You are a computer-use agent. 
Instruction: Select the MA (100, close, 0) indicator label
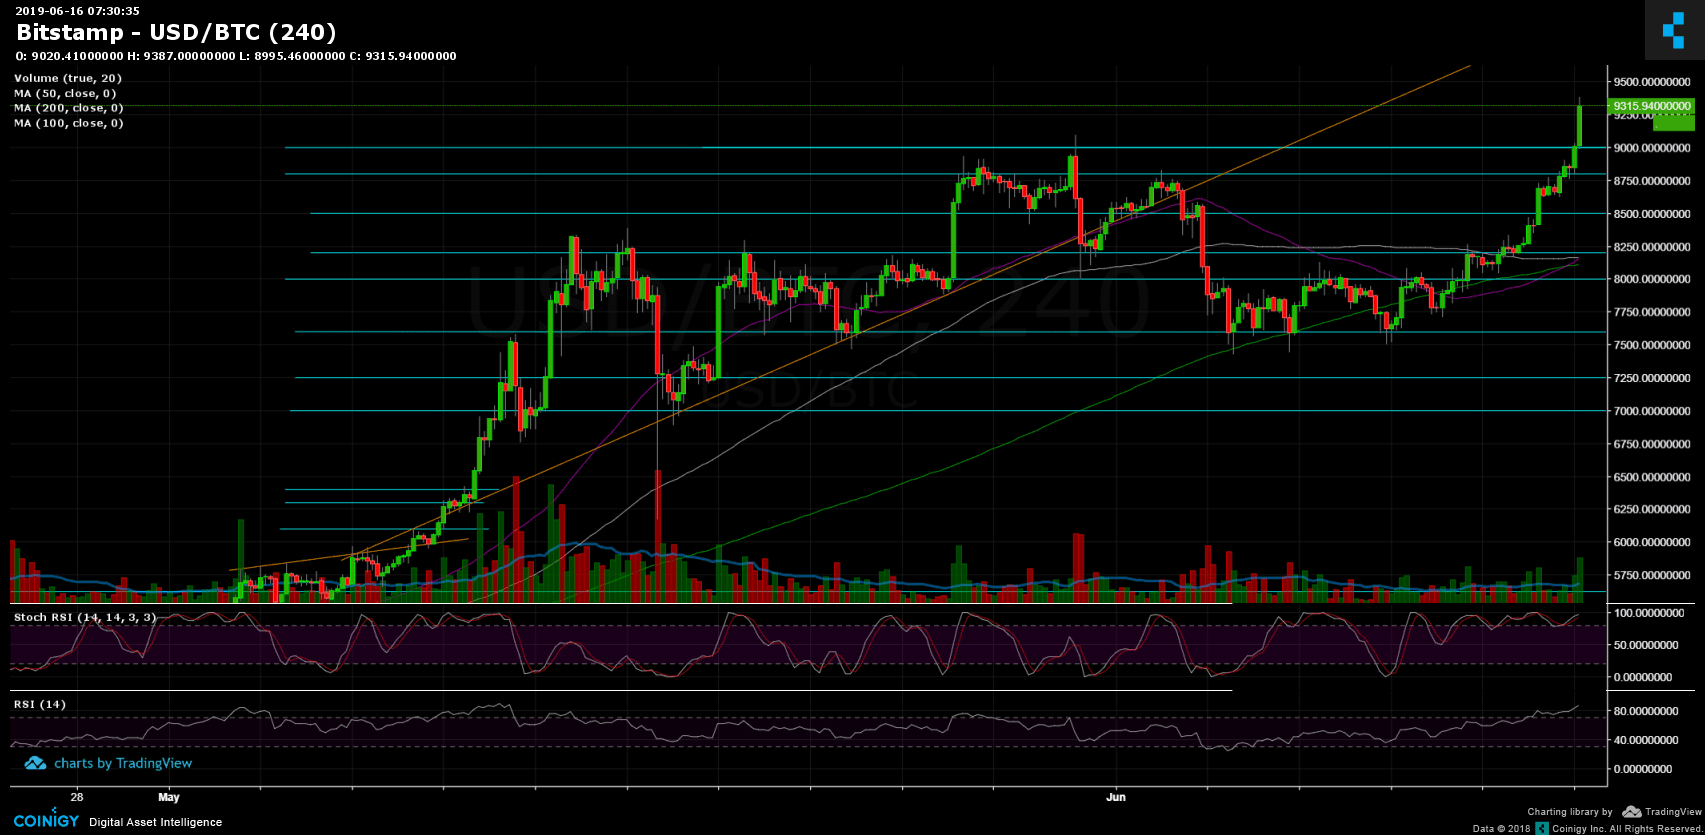tap(69, 123)
